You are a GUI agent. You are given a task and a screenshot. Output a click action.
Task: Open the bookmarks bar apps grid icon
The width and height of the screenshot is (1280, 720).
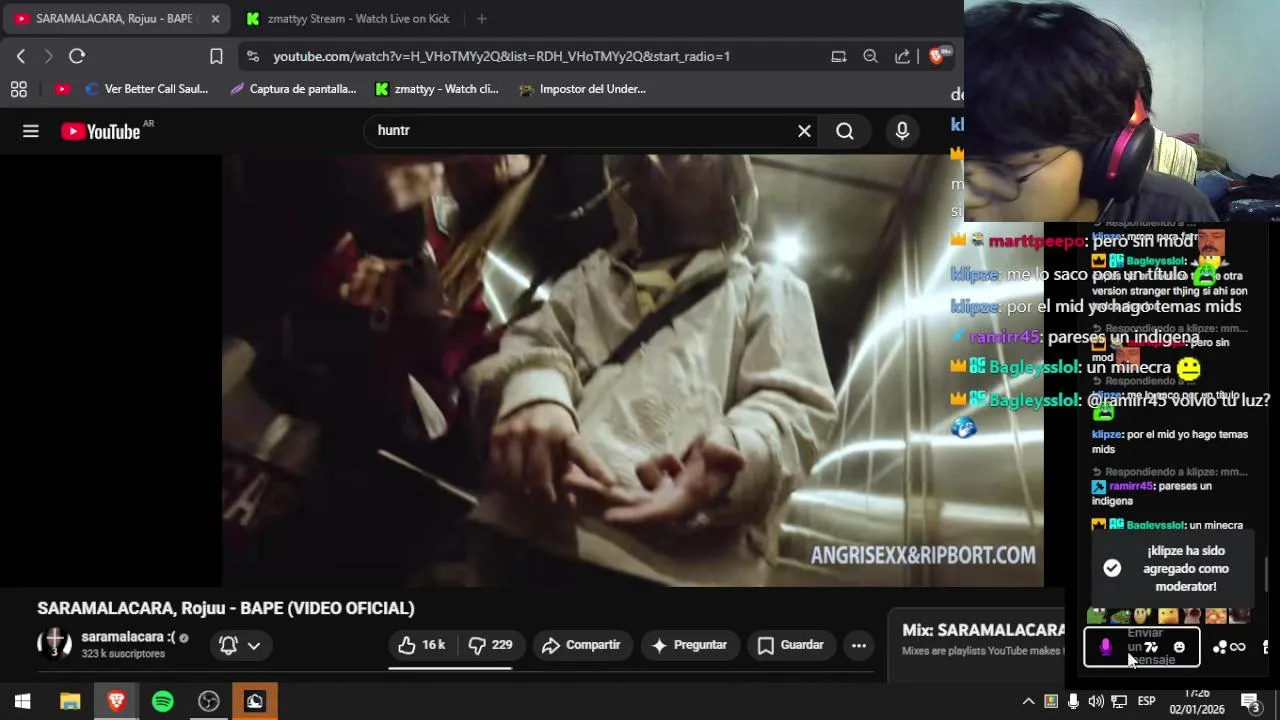click(x=18, y=89)
